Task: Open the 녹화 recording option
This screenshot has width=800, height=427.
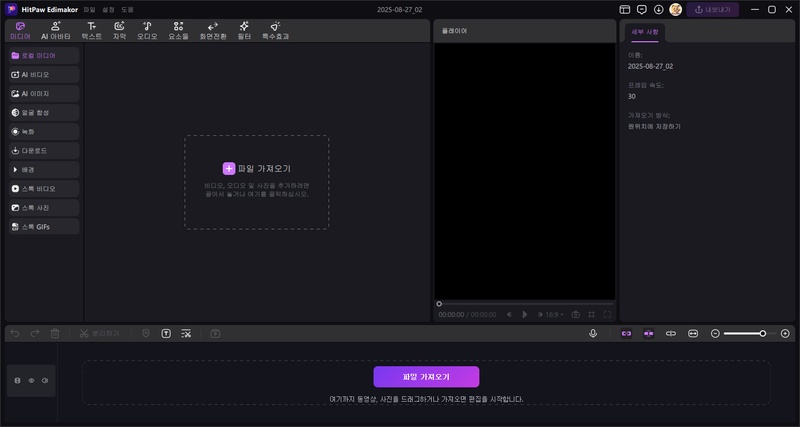Action: tap(44, 132)
